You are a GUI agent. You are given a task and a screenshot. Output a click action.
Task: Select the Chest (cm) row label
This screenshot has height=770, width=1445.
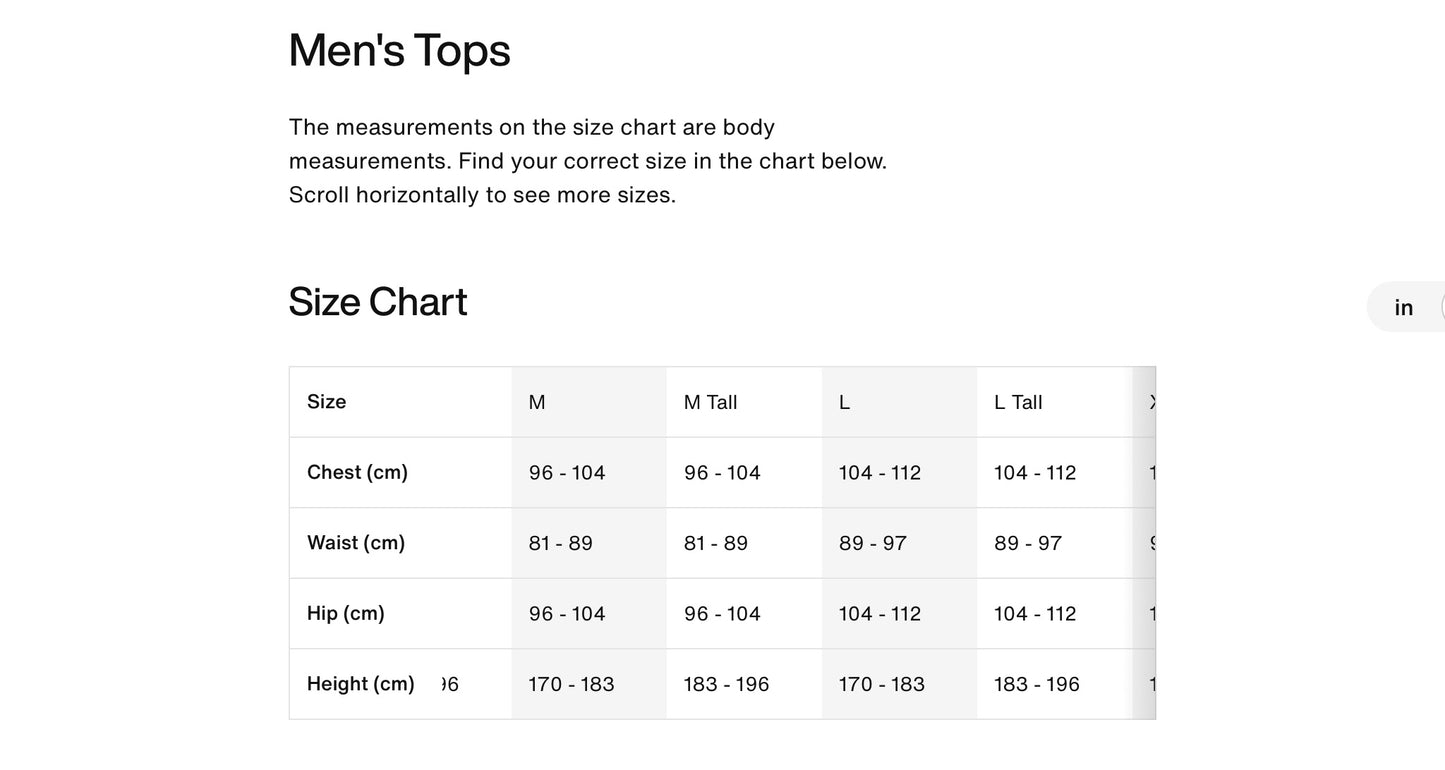click(x=357, y=472)
